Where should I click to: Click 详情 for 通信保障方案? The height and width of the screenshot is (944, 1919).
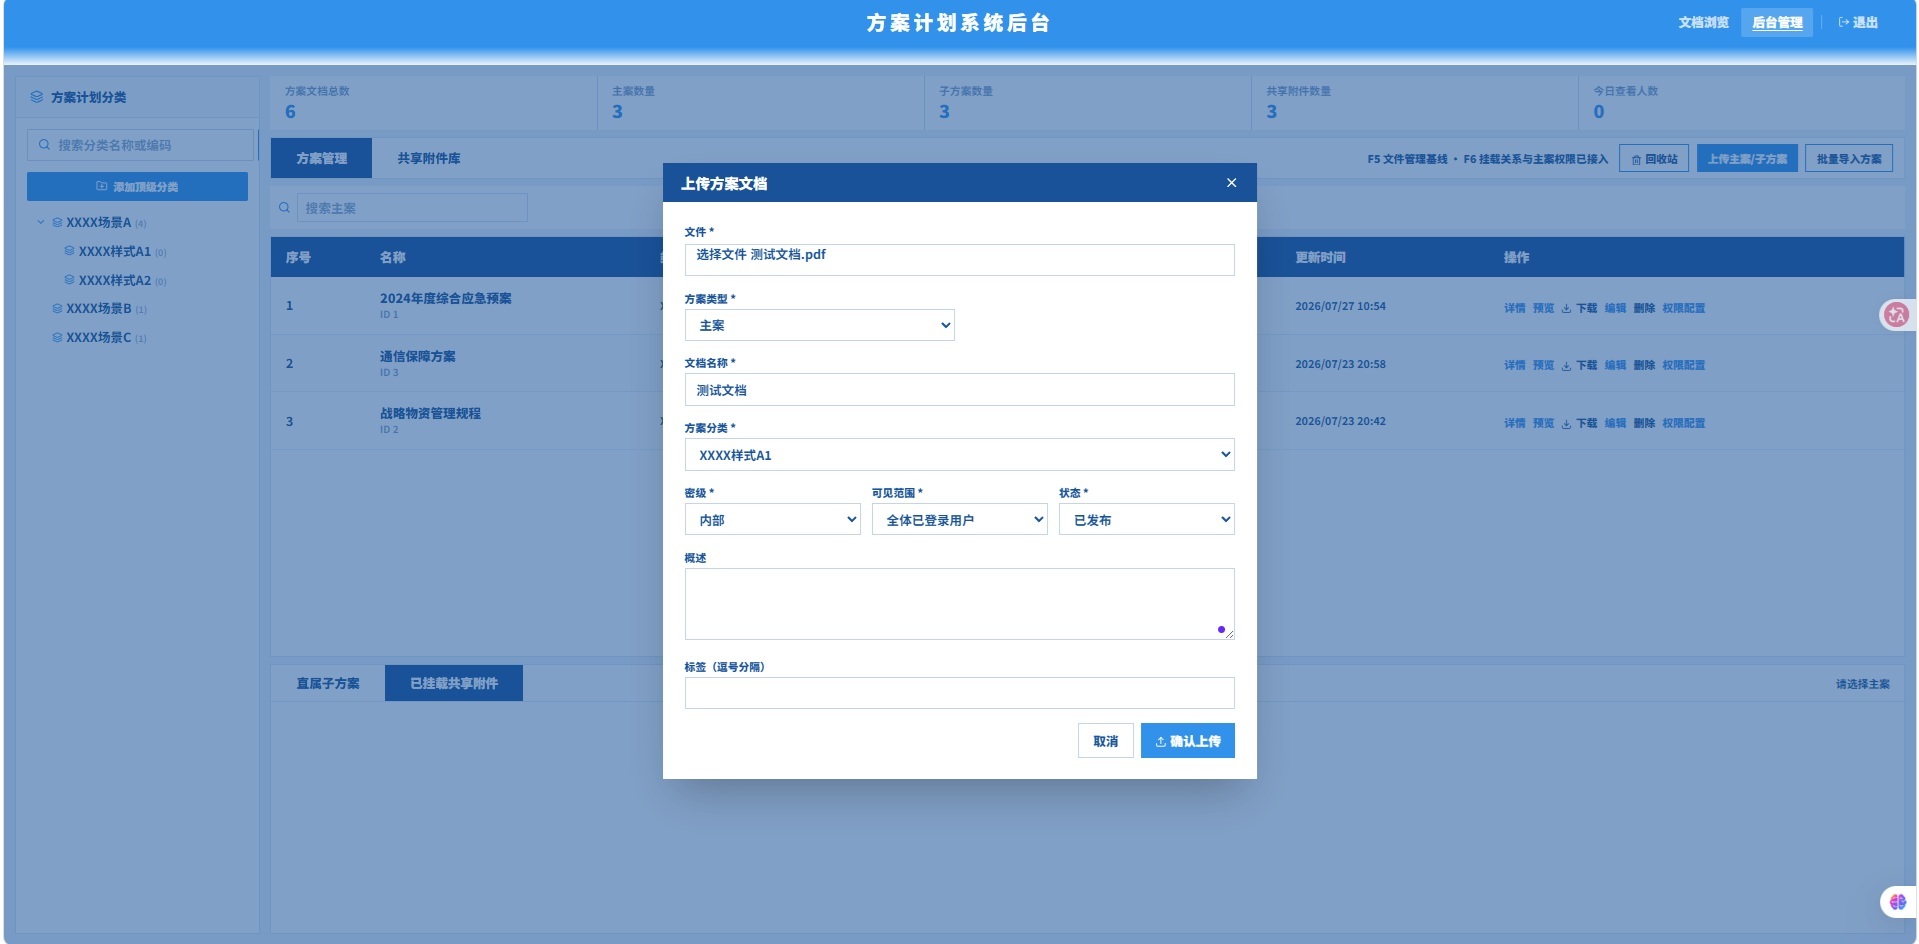[x=1514, y=365]
